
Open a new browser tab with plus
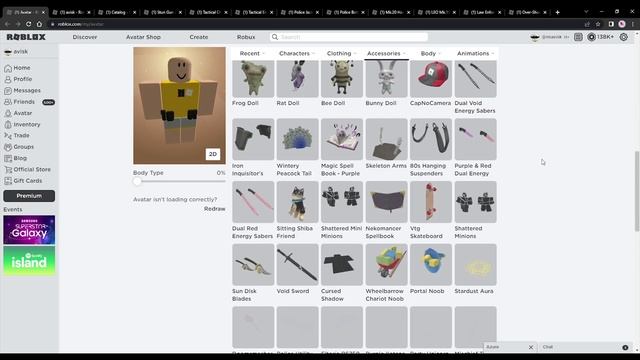(557, 12)
